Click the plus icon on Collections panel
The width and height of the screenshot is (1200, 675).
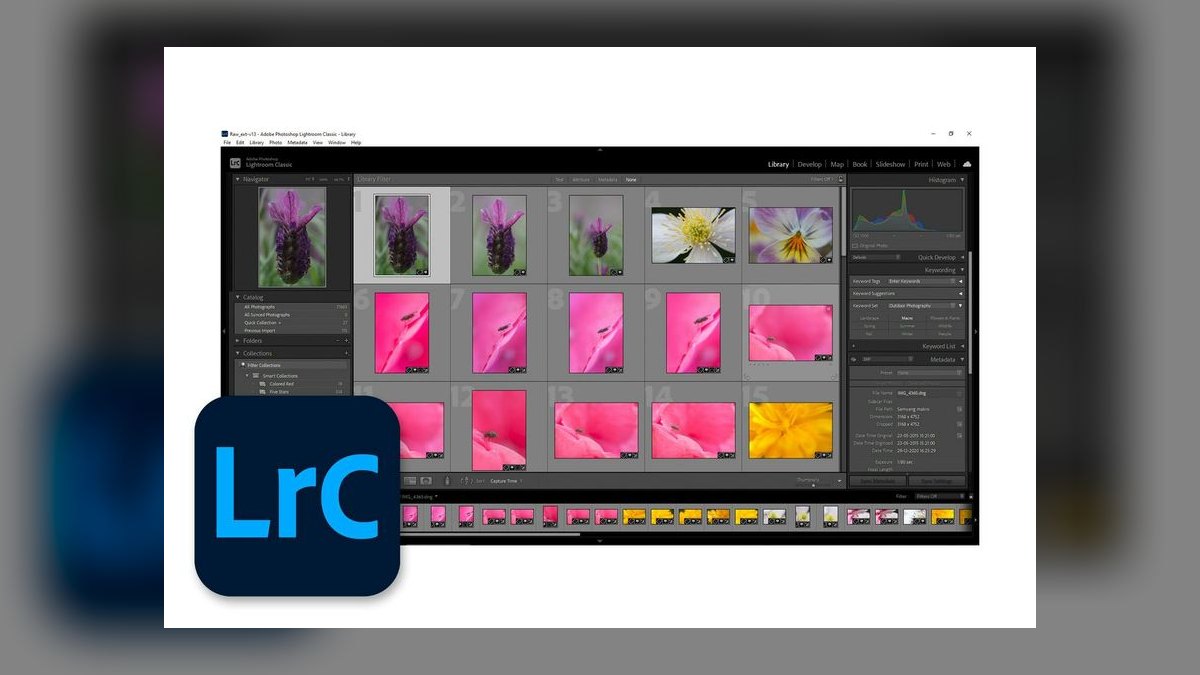(x=347, y=353)
